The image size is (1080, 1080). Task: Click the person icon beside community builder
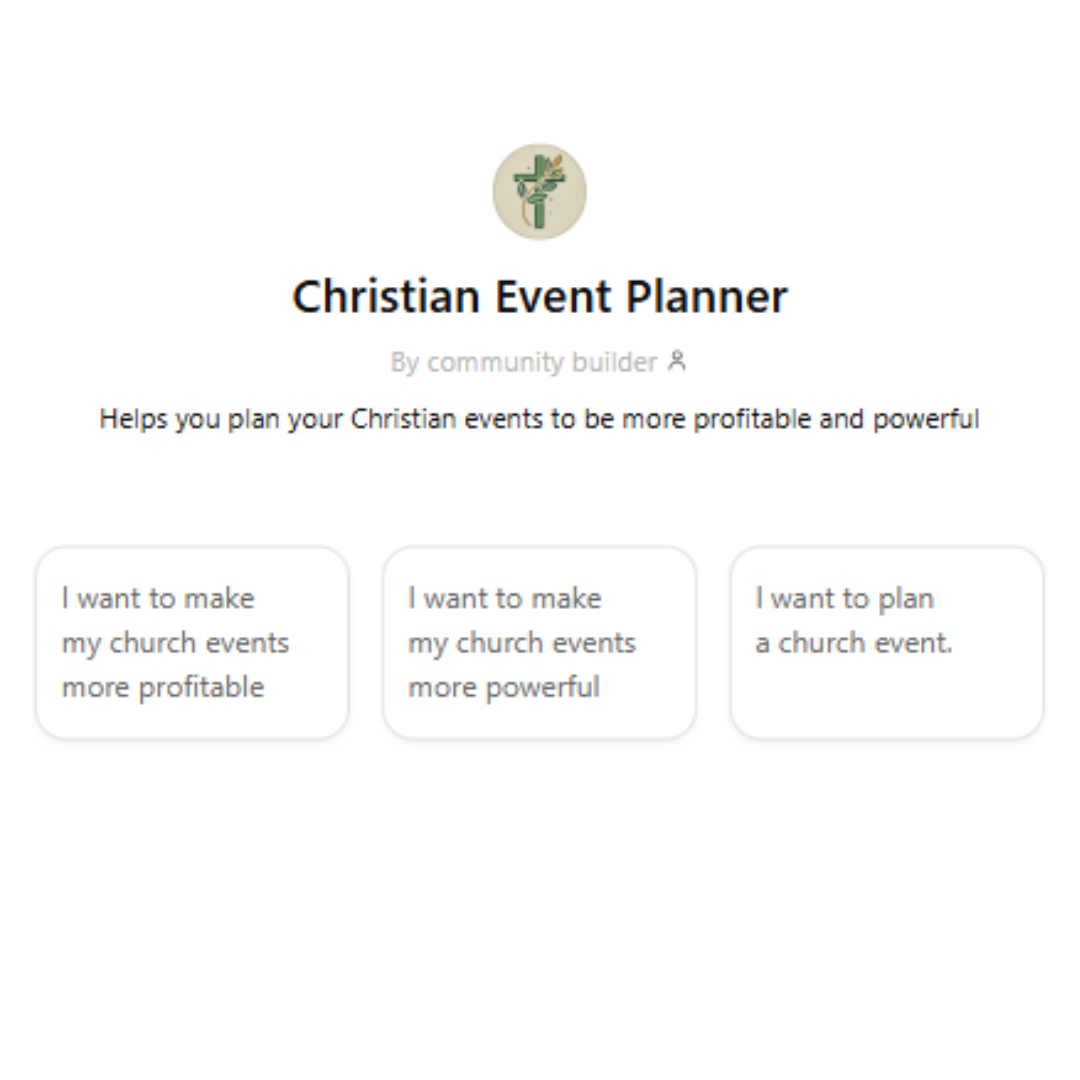click(679, 362)
